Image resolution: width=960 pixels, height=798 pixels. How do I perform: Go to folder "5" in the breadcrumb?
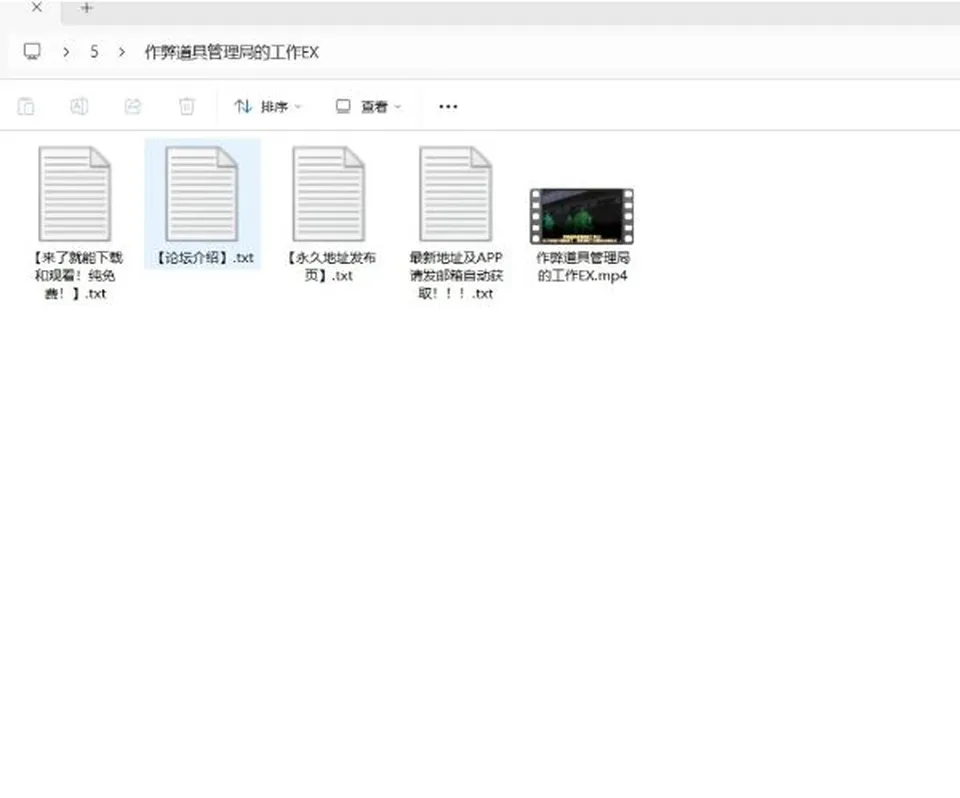tap(94, 52)
